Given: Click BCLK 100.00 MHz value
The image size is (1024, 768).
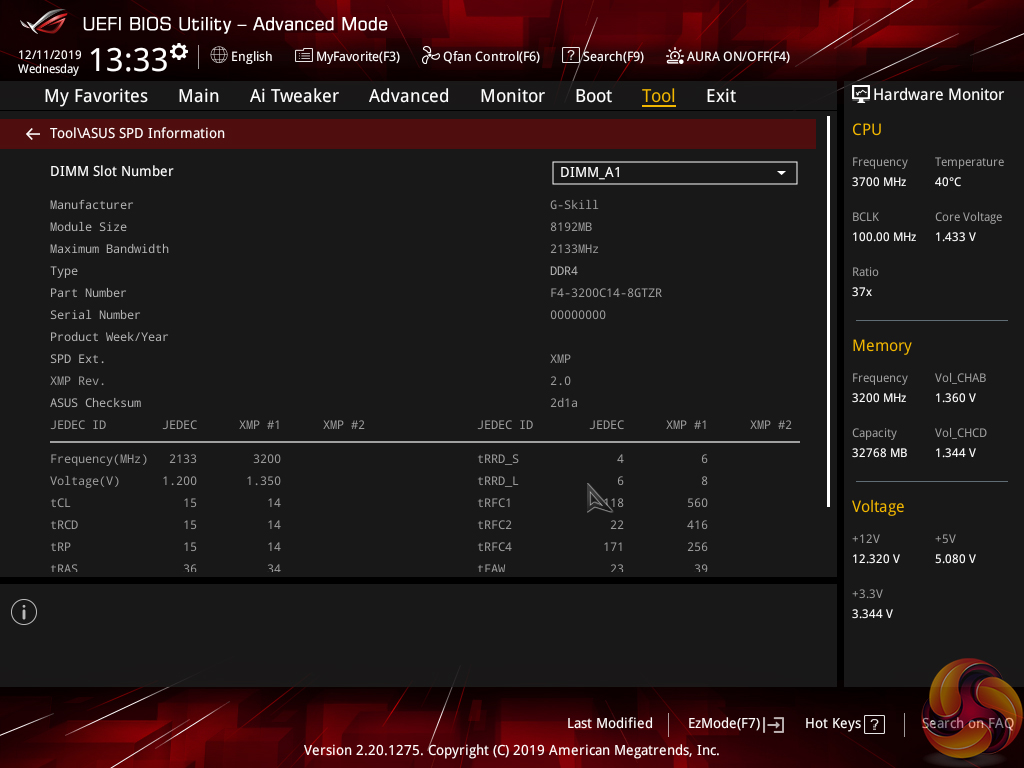Looking at the screenshot, I should click(884, 237).
